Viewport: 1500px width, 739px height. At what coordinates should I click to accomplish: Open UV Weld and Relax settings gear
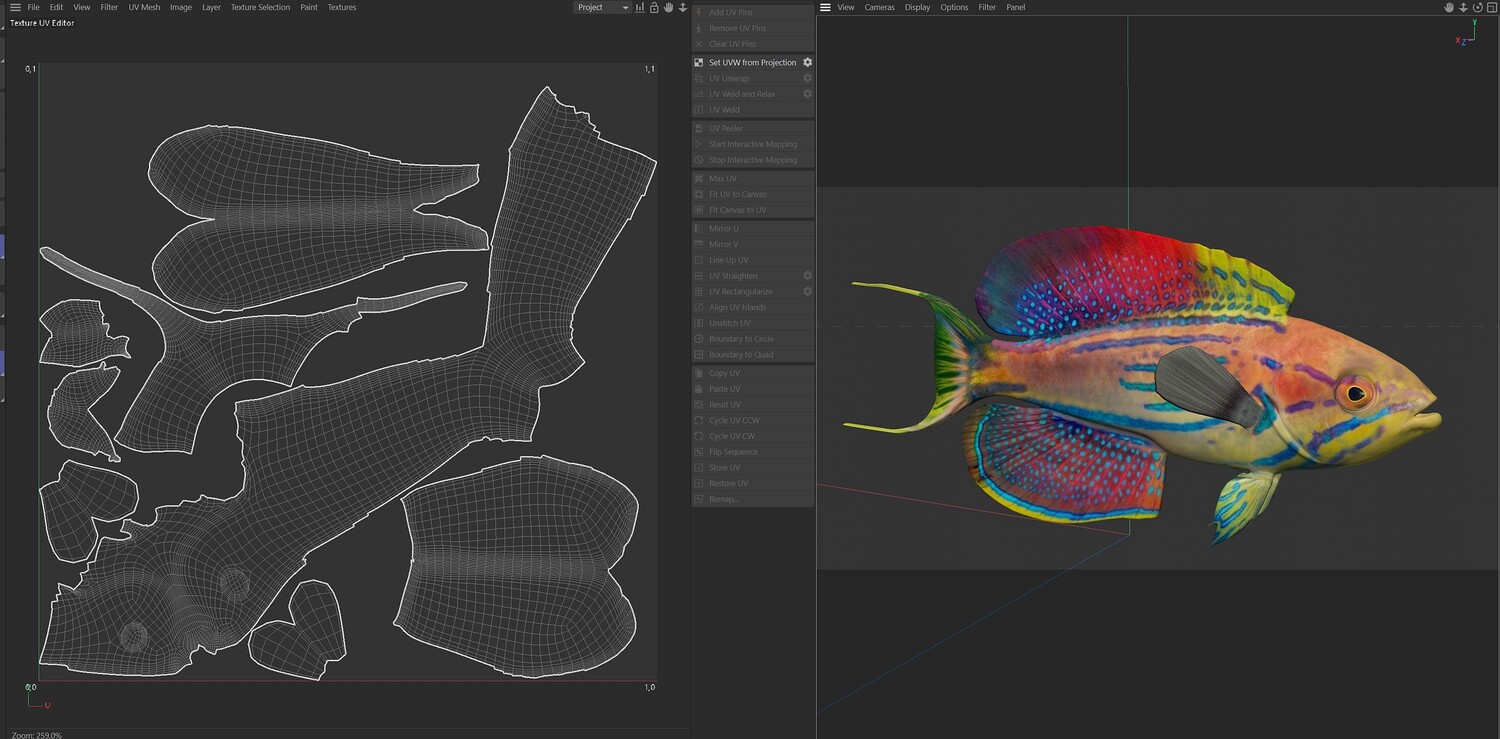[808, 94]
